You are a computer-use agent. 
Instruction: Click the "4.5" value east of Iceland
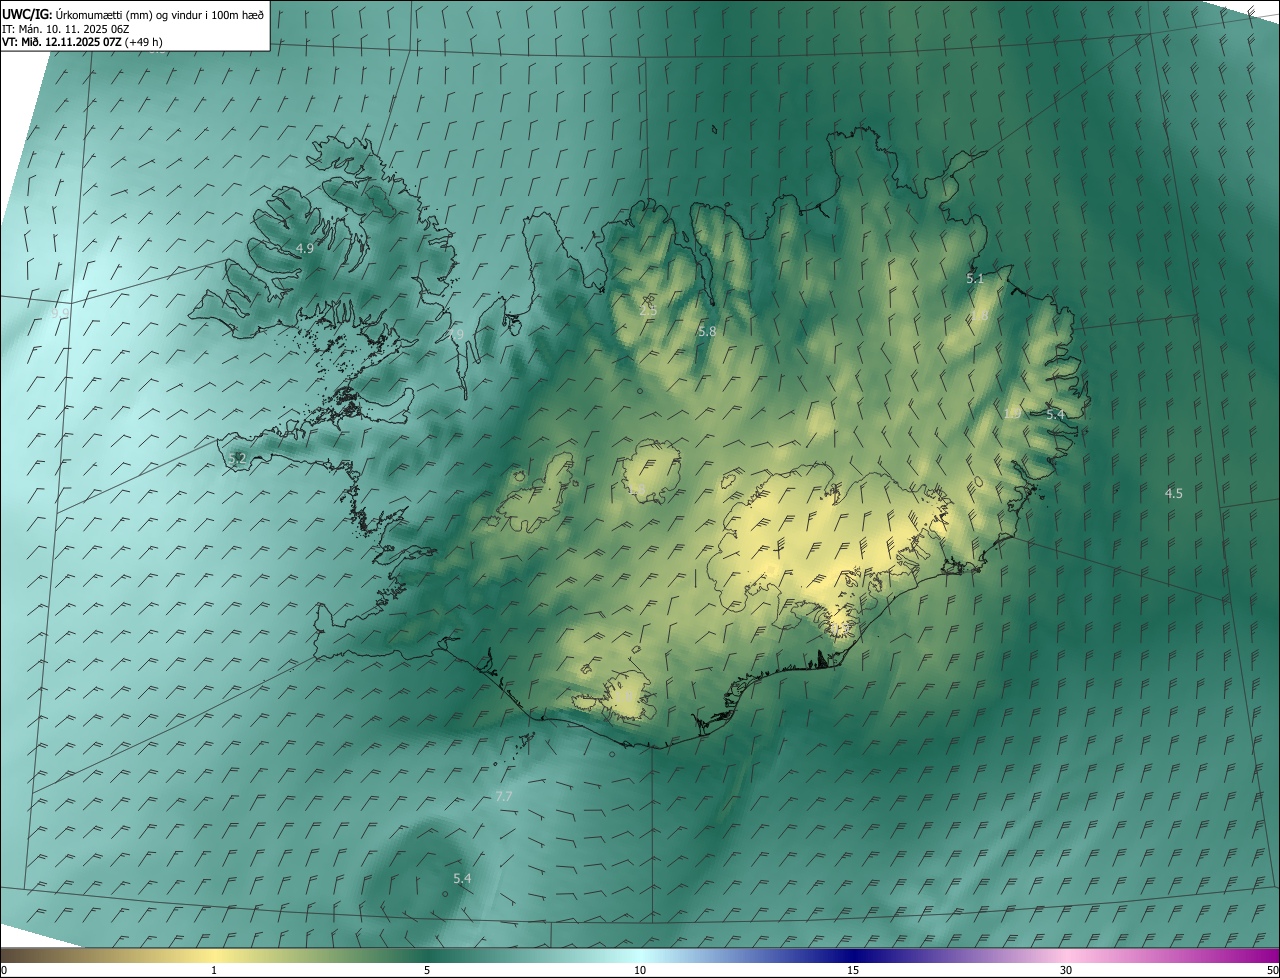click(1174, 493)
